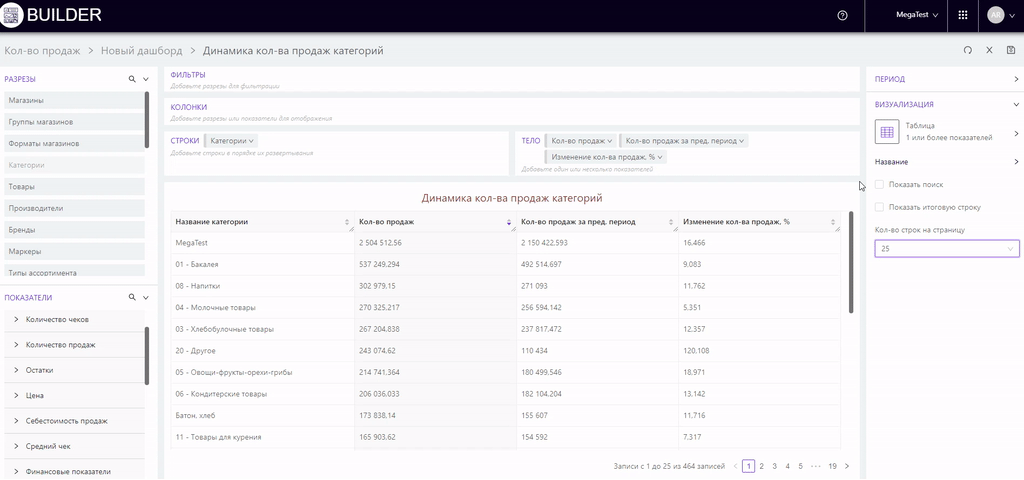Expand the Период section
The image size is (1024, 480).
coord(1016,79)
